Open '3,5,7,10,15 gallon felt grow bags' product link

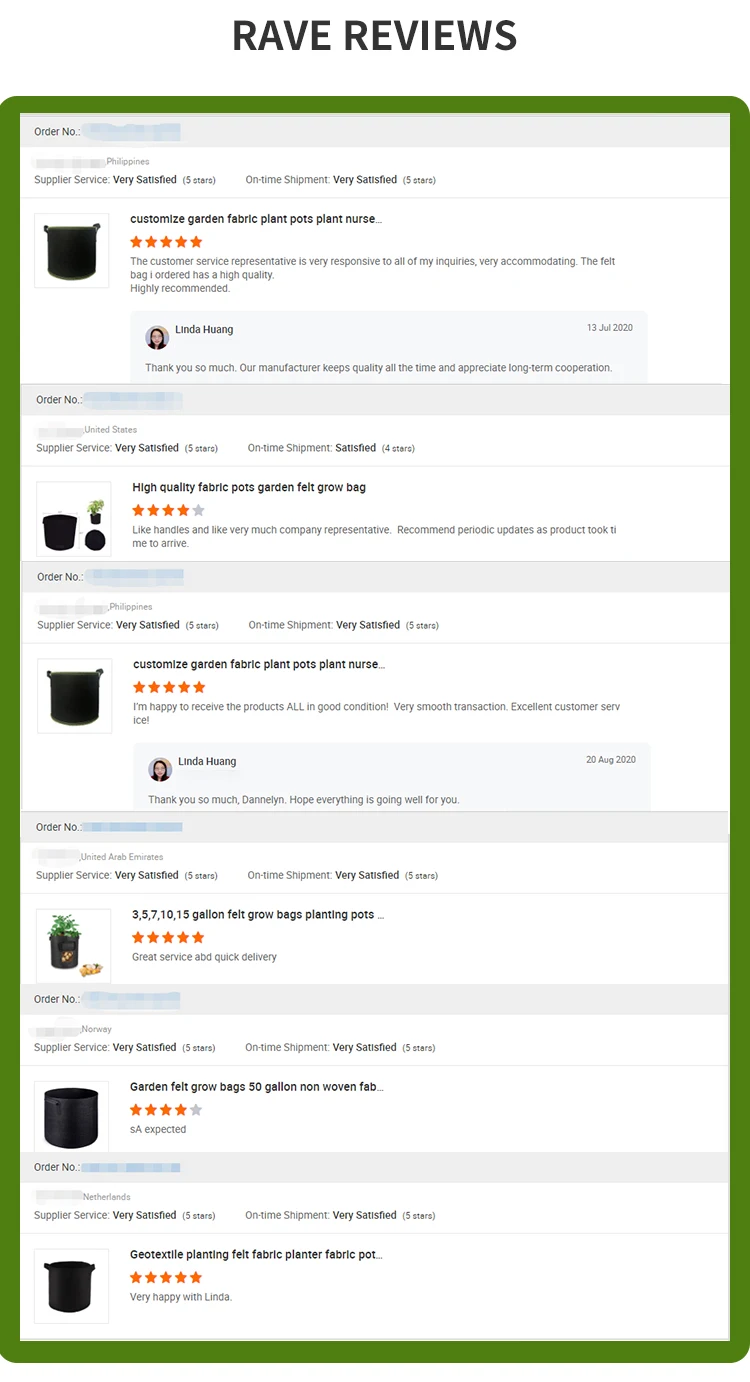(x=258, y=915)
